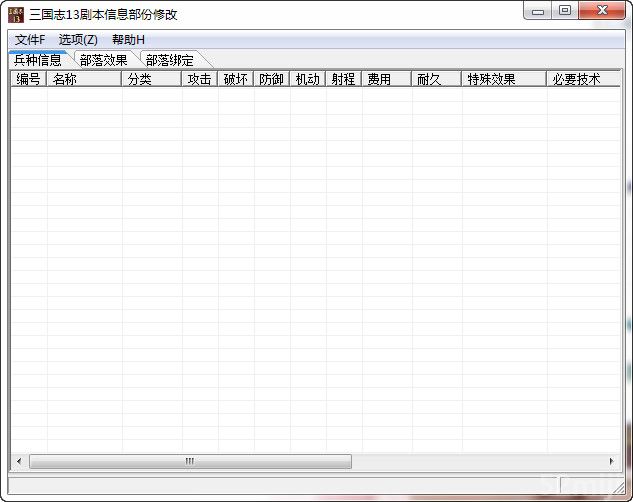
Task: Click the horizontal scrollbar right arrow
Action: tap(612, 462)
